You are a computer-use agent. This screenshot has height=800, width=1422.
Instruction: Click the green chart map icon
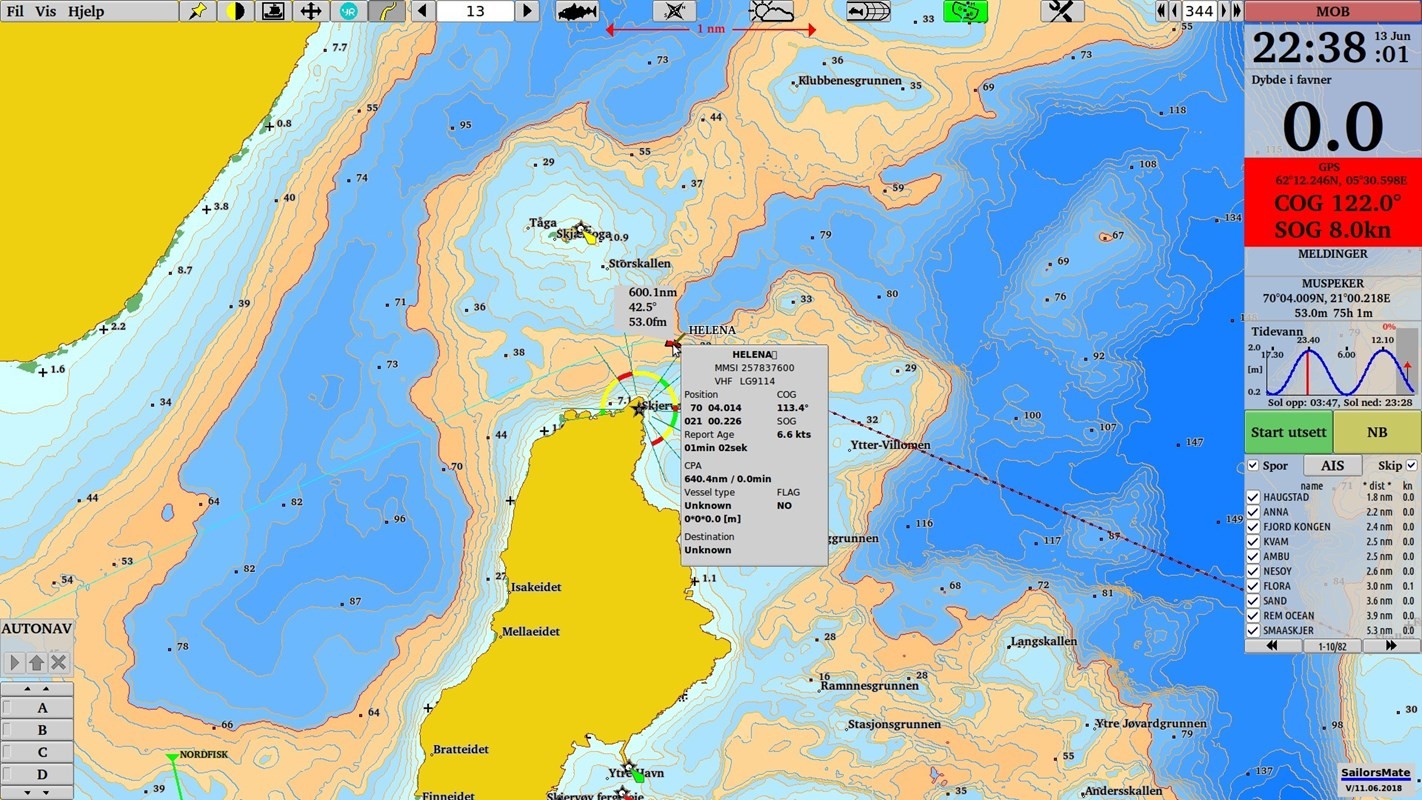point(965,11)
